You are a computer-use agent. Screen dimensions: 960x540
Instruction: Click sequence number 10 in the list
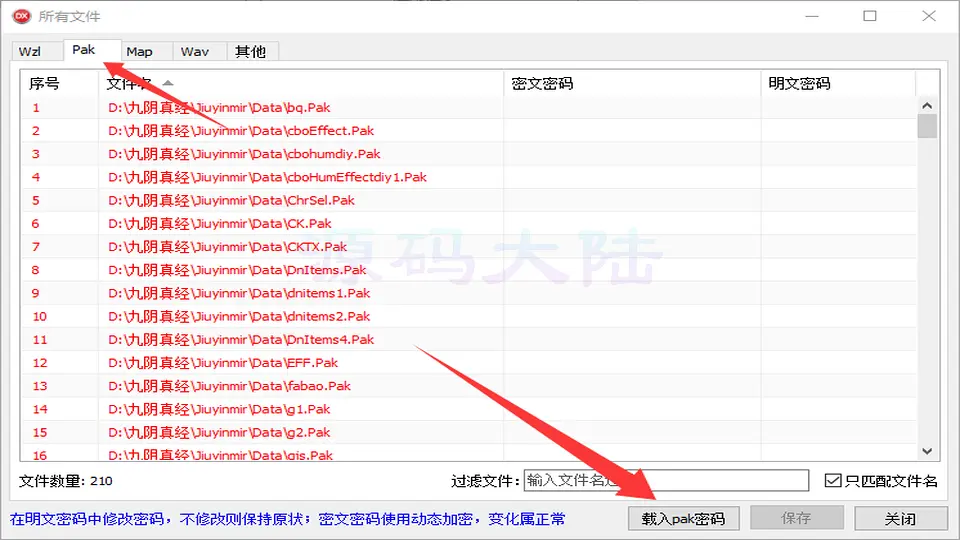tap(40, 317)
